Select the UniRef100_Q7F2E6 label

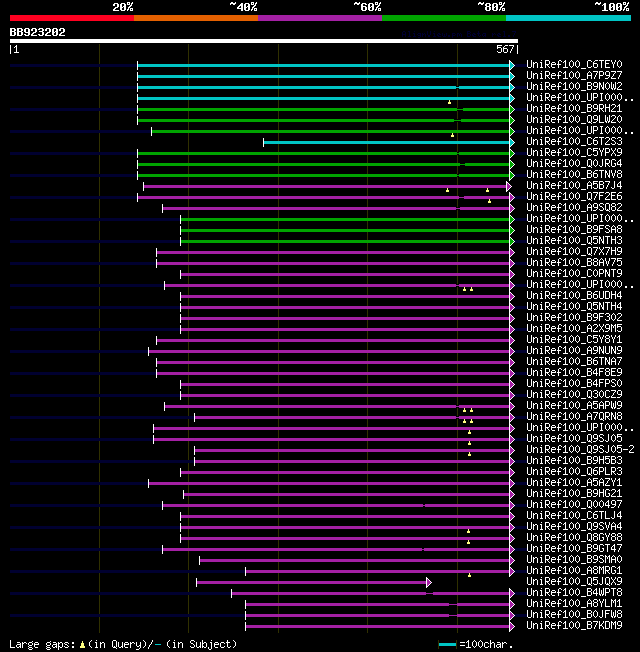(574, 196)
